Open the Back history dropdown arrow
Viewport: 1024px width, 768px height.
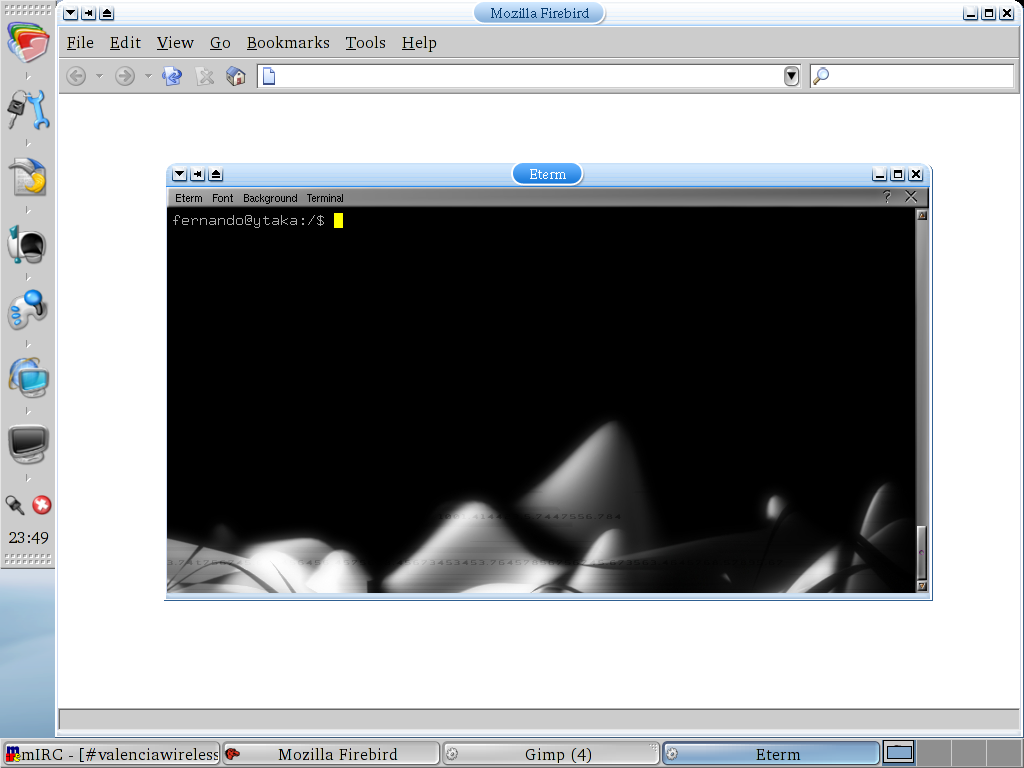click(x=99, y=76)
